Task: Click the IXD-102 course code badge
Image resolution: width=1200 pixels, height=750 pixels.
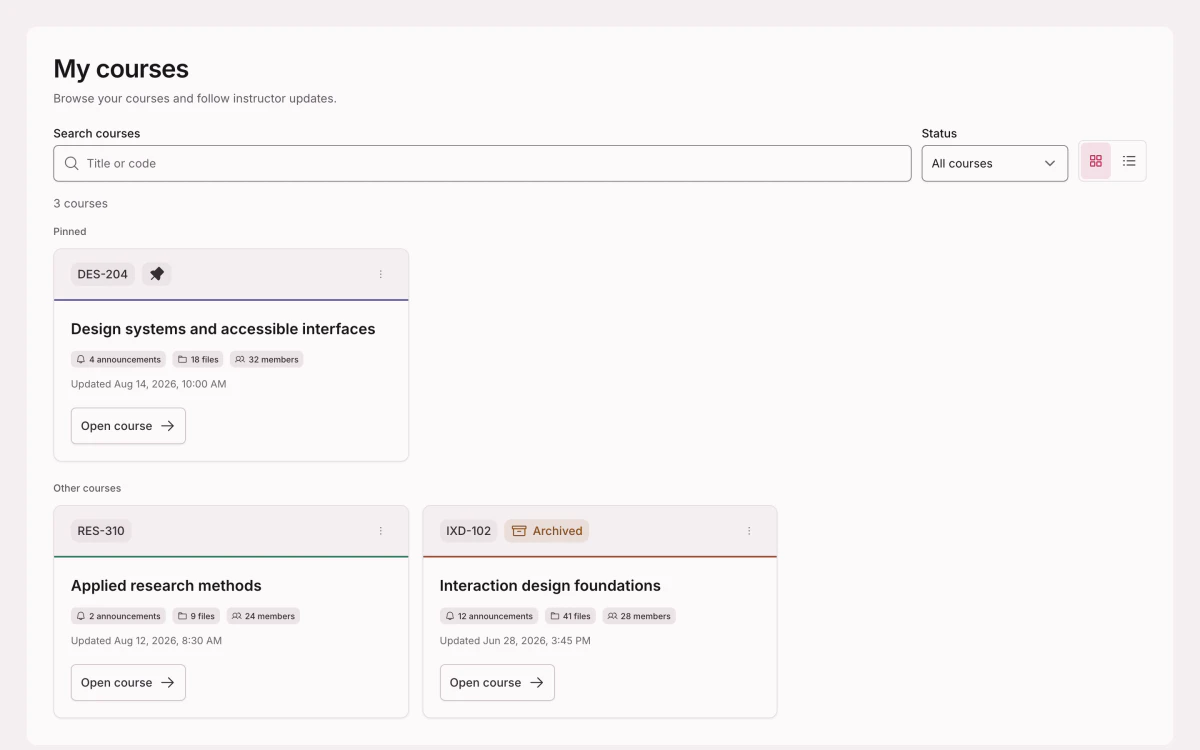Action: click(469, 531)
